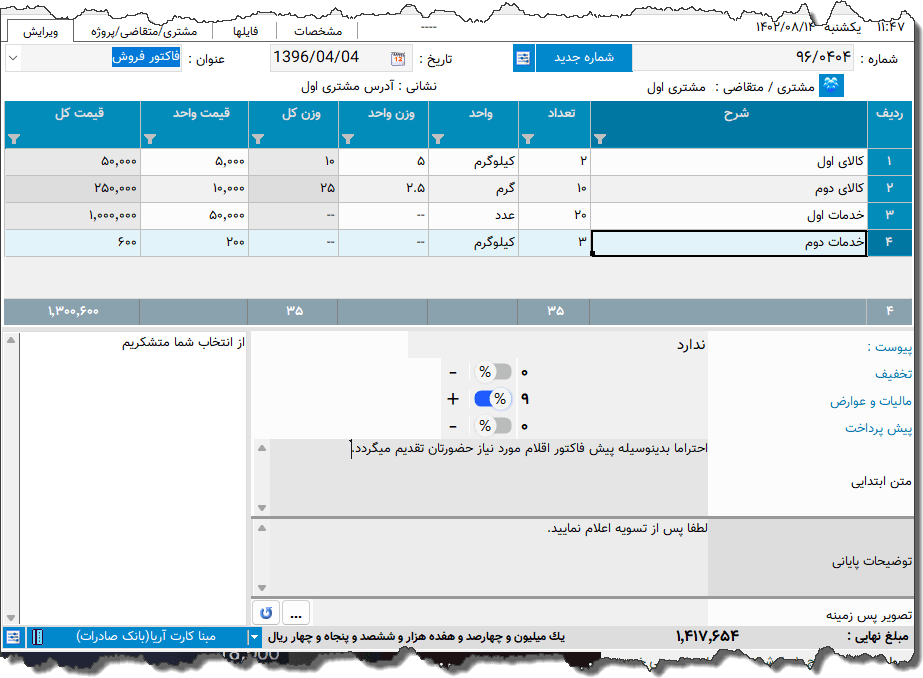Click the list icon beside شماره جدید
Viewport: 923px width, 678px height.
pyautogui.click(x=524, y=58)
